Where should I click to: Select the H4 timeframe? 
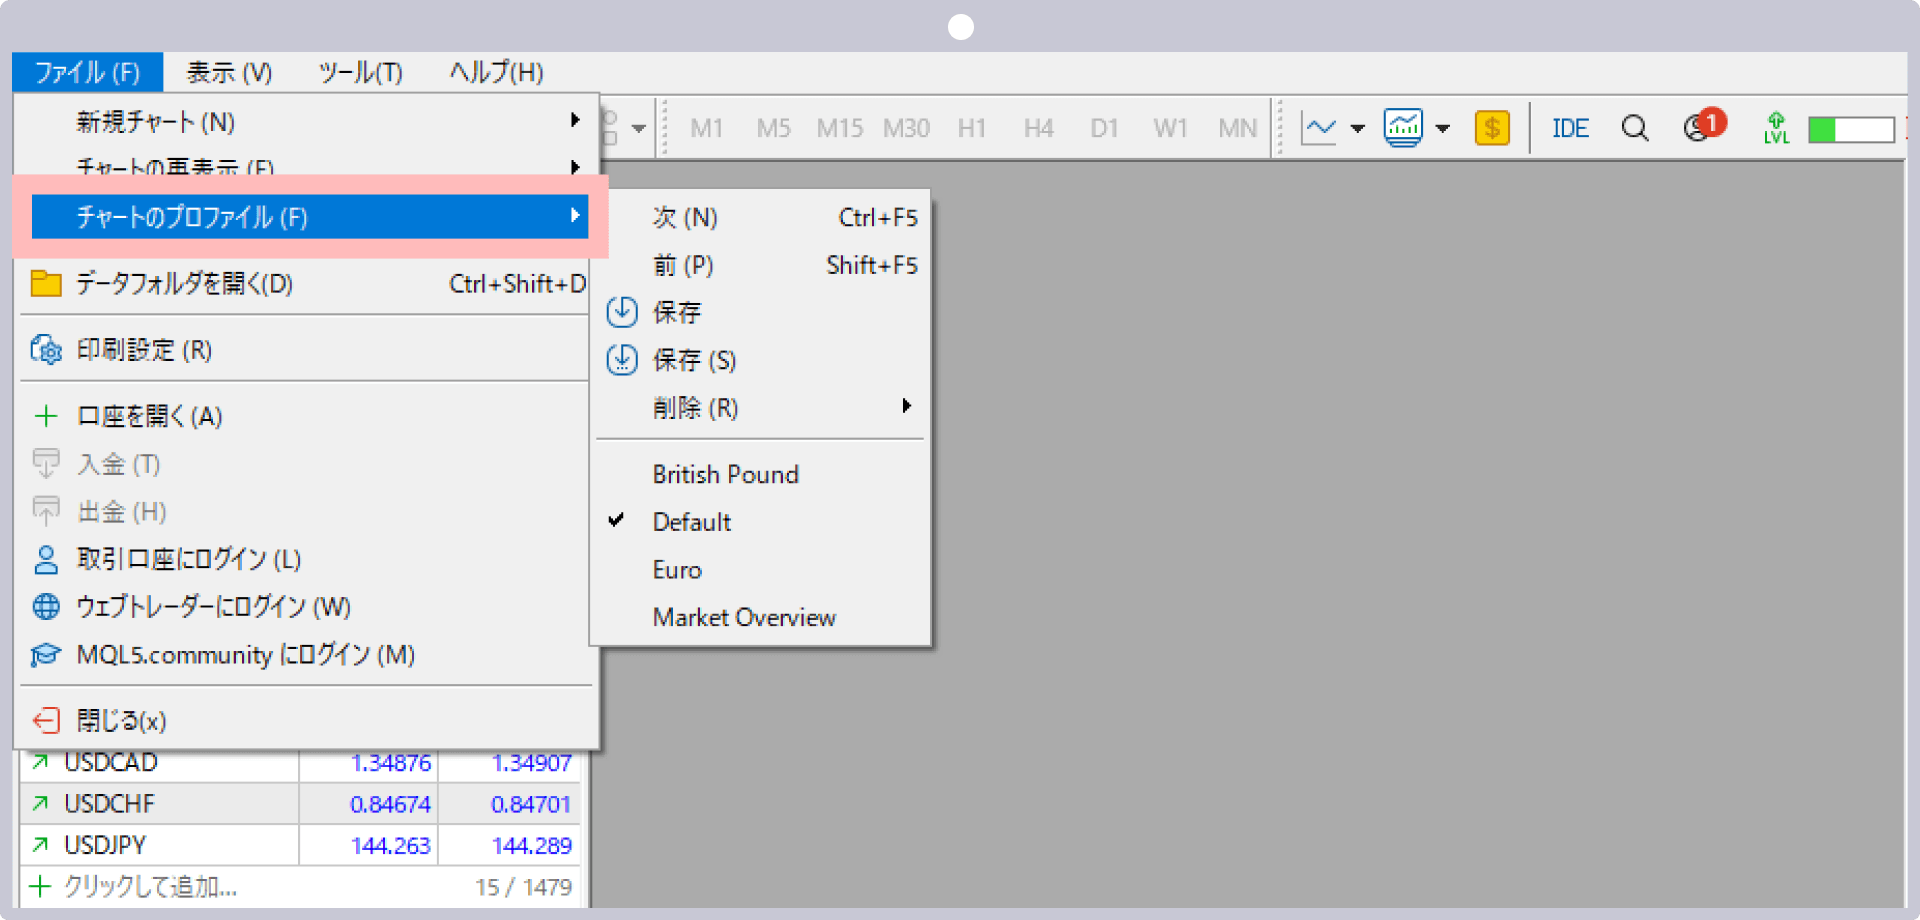(x=1038, y=128)
